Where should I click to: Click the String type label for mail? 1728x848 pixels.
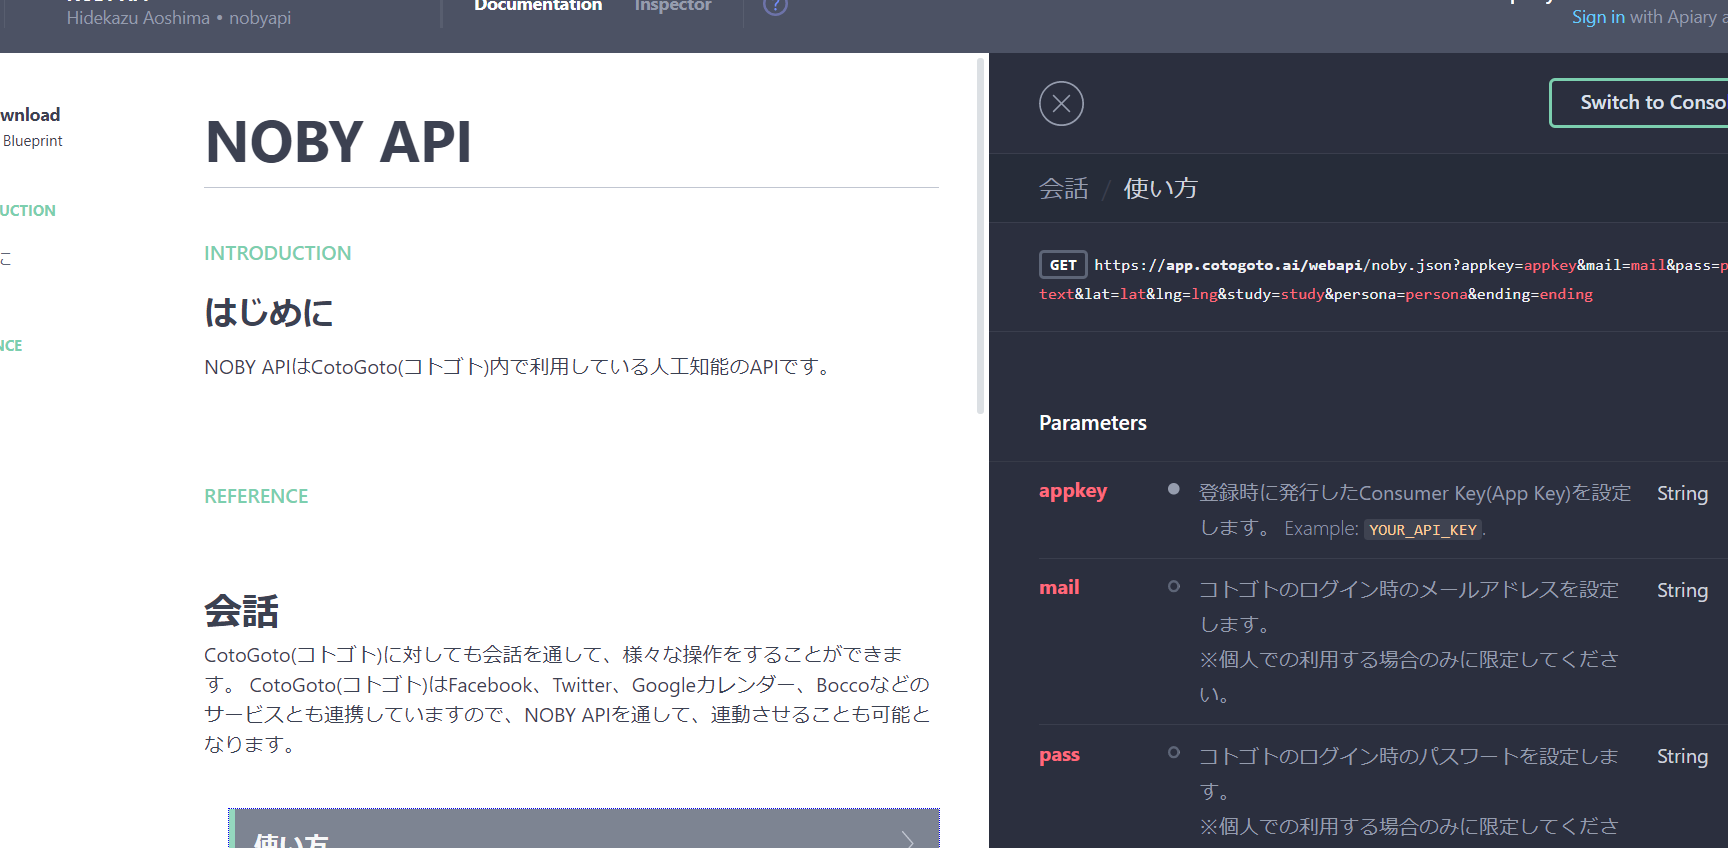(x=1682, y=591)
